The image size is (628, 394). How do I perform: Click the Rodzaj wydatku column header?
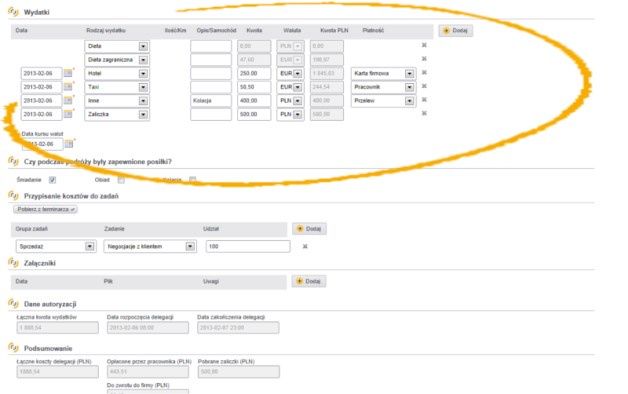click(x=106, y=30)
